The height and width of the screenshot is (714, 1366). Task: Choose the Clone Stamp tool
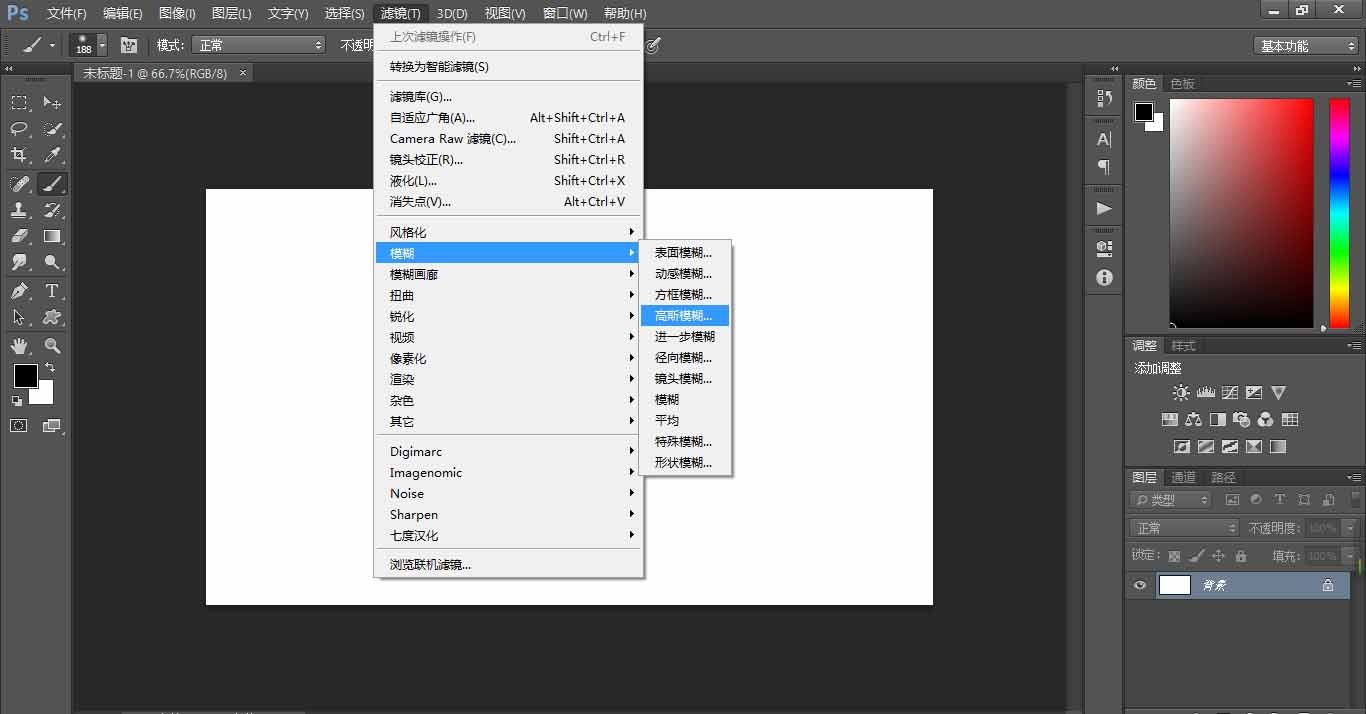18,210
